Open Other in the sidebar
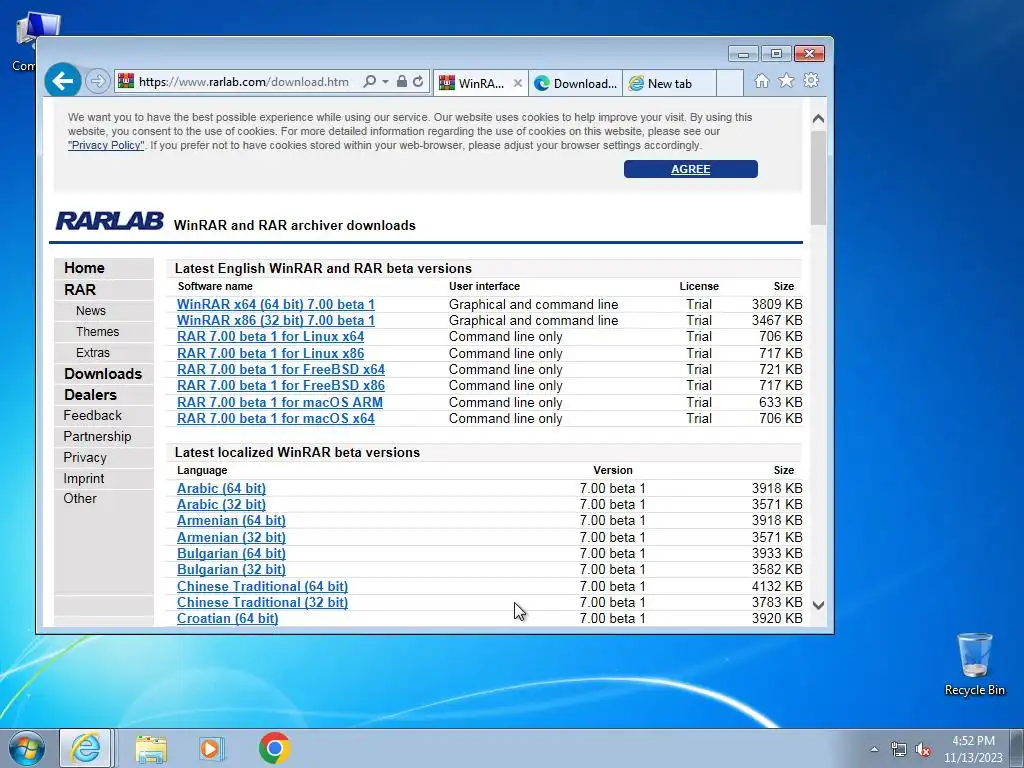Image resolution: width=1024 pixels, height=768 pixels. 80,498
